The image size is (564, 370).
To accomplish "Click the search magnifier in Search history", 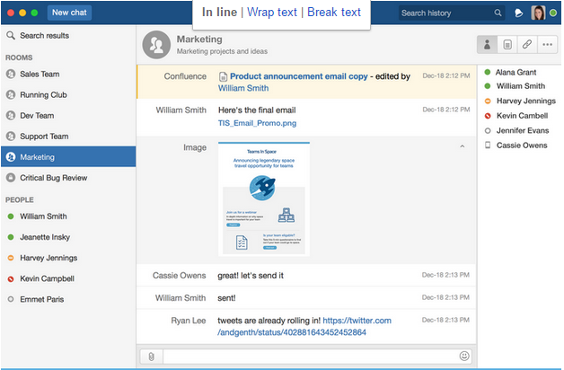I will [498, 13].
